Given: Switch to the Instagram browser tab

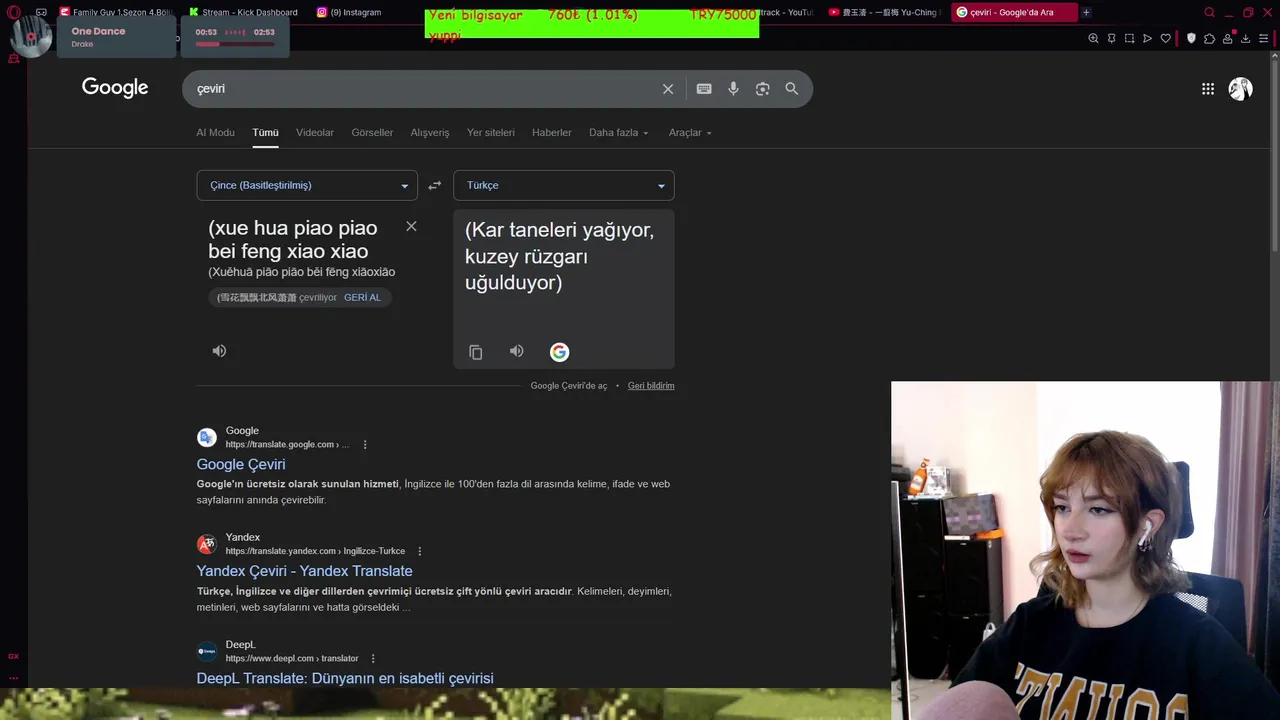Looking at the screenshot, I should pyautogui.click(x=349, y=12).
